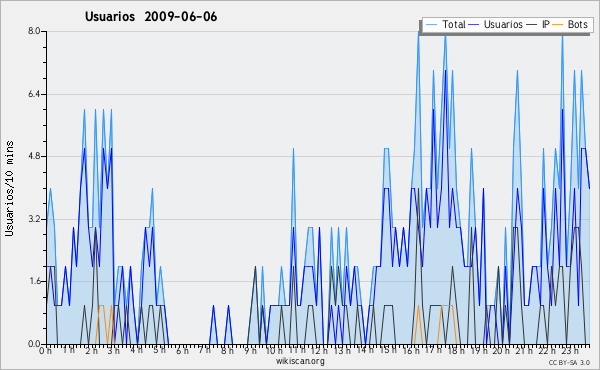Click the '1 h' x-axis label
600x370 pixels.
coord(68,350)
